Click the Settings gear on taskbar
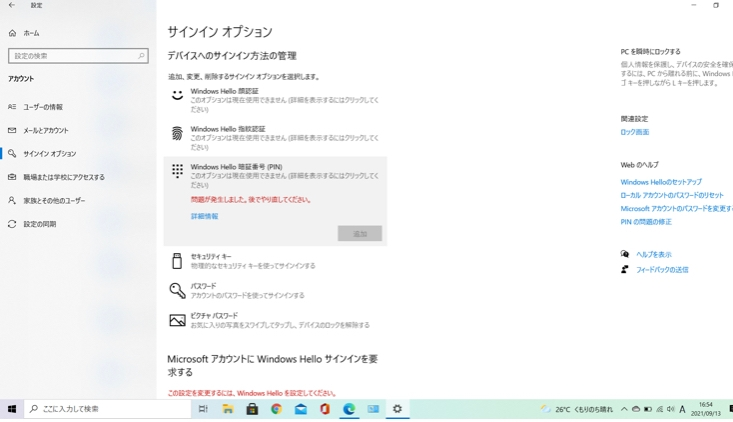 (x=397, y=409)
